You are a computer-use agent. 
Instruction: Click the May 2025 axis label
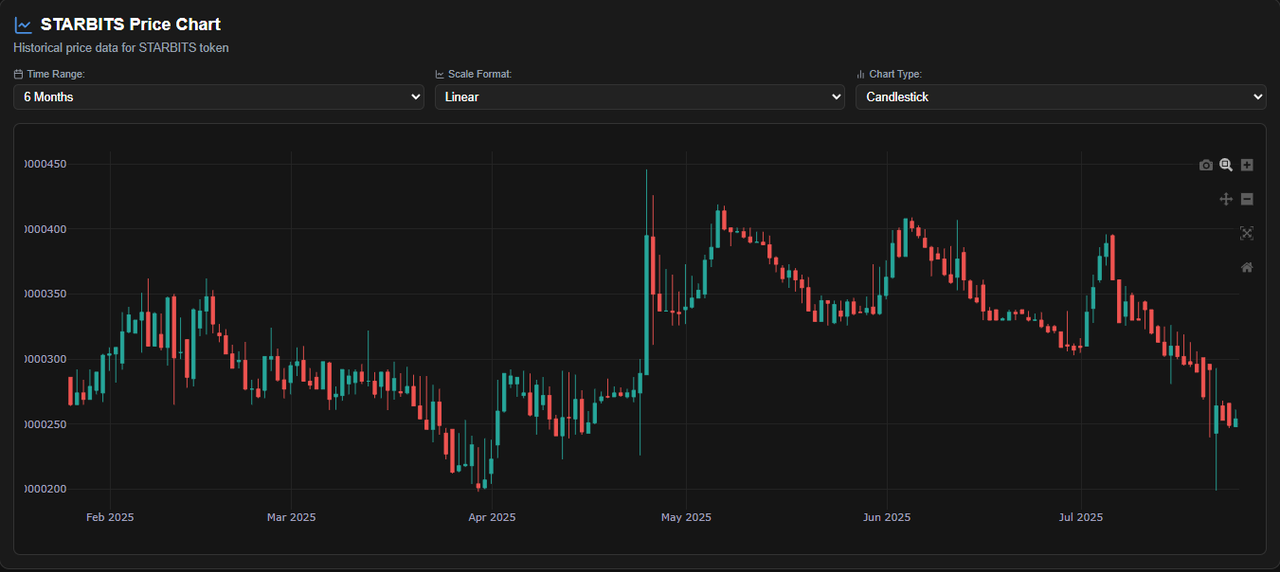[686, 517]
